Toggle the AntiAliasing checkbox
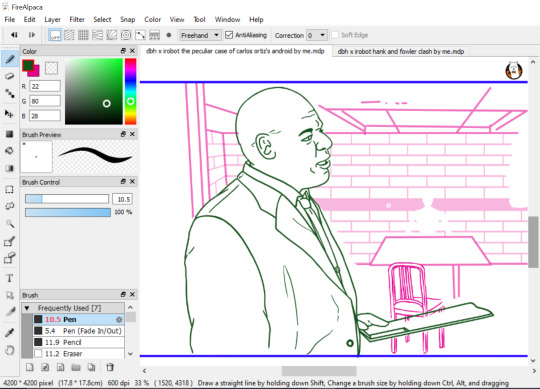Image resolution: width=540 pixels, height=389 pixels. point(229,35)
